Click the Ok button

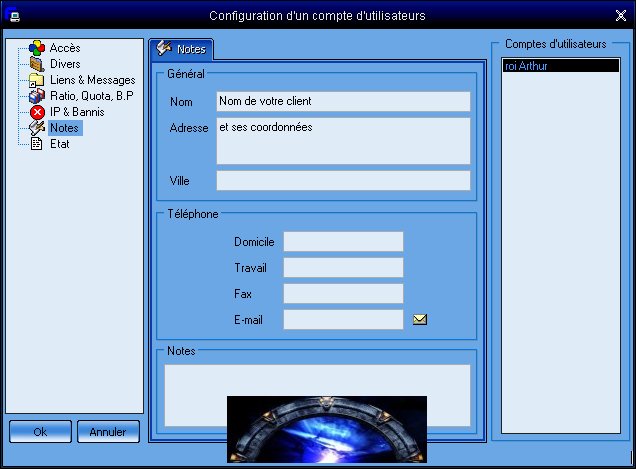point(40,432)
